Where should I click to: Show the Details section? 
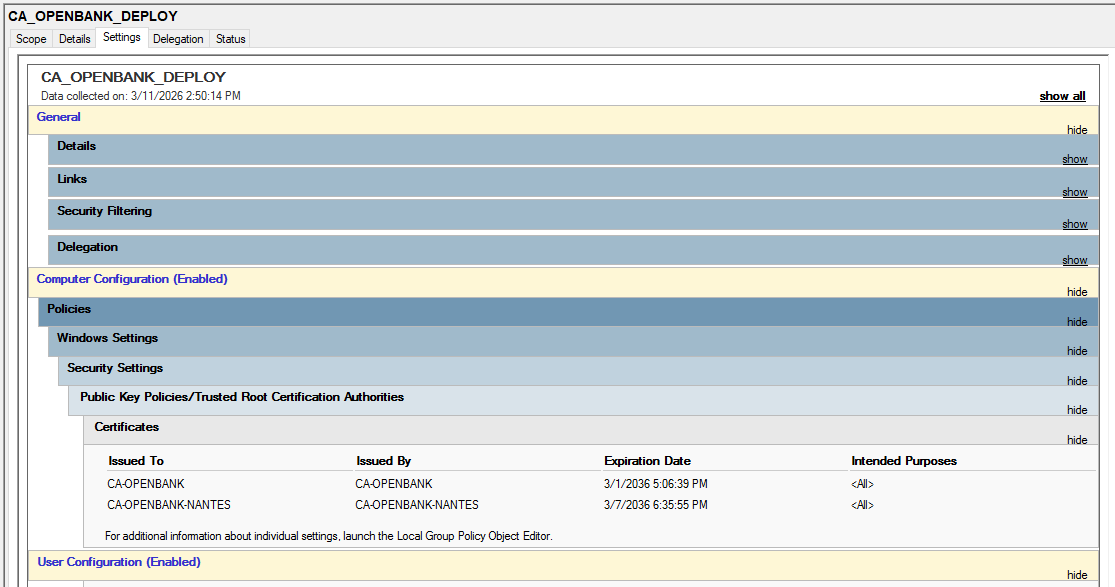click(1074, 159)
